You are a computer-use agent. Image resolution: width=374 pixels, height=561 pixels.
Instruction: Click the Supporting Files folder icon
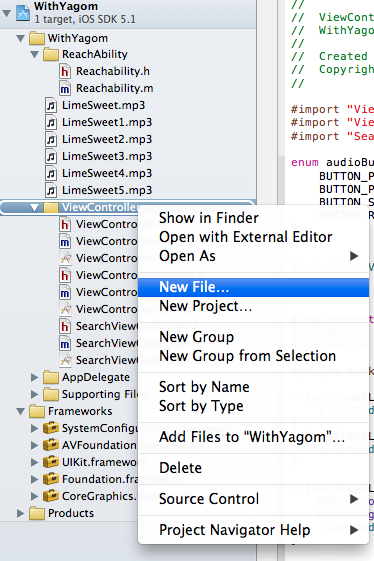[x=51, y=394]
